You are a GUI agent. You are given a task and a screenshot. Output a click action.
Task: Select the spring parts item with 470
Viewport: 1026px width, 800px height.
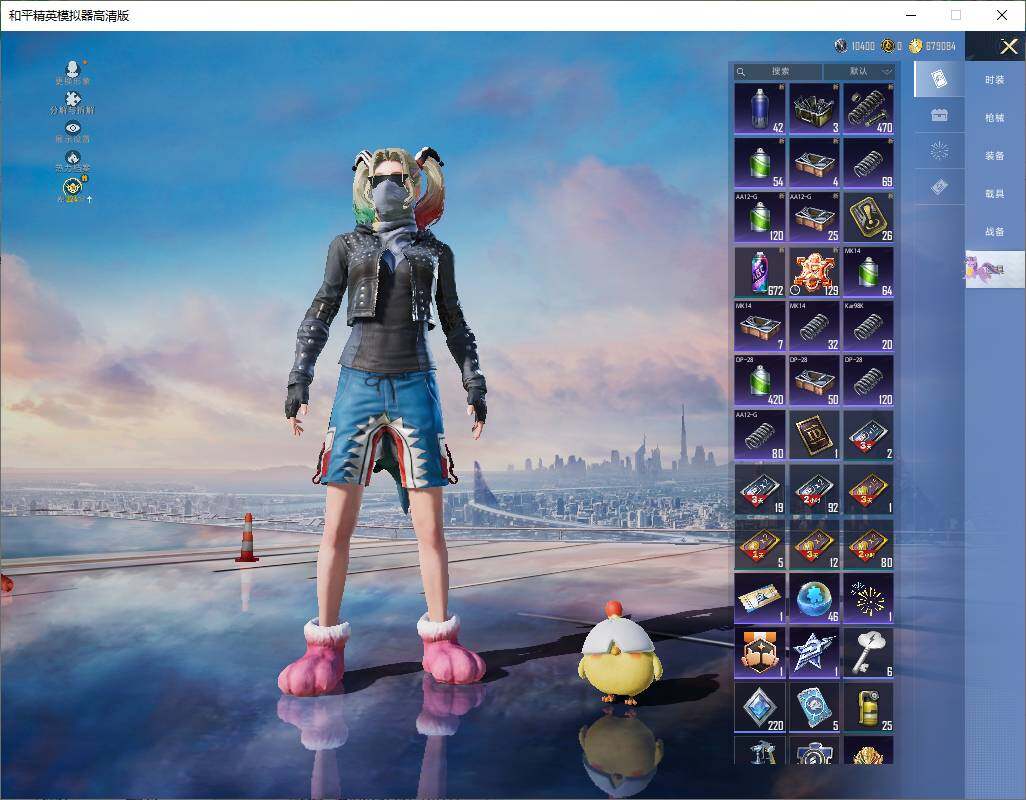point(868,109)
